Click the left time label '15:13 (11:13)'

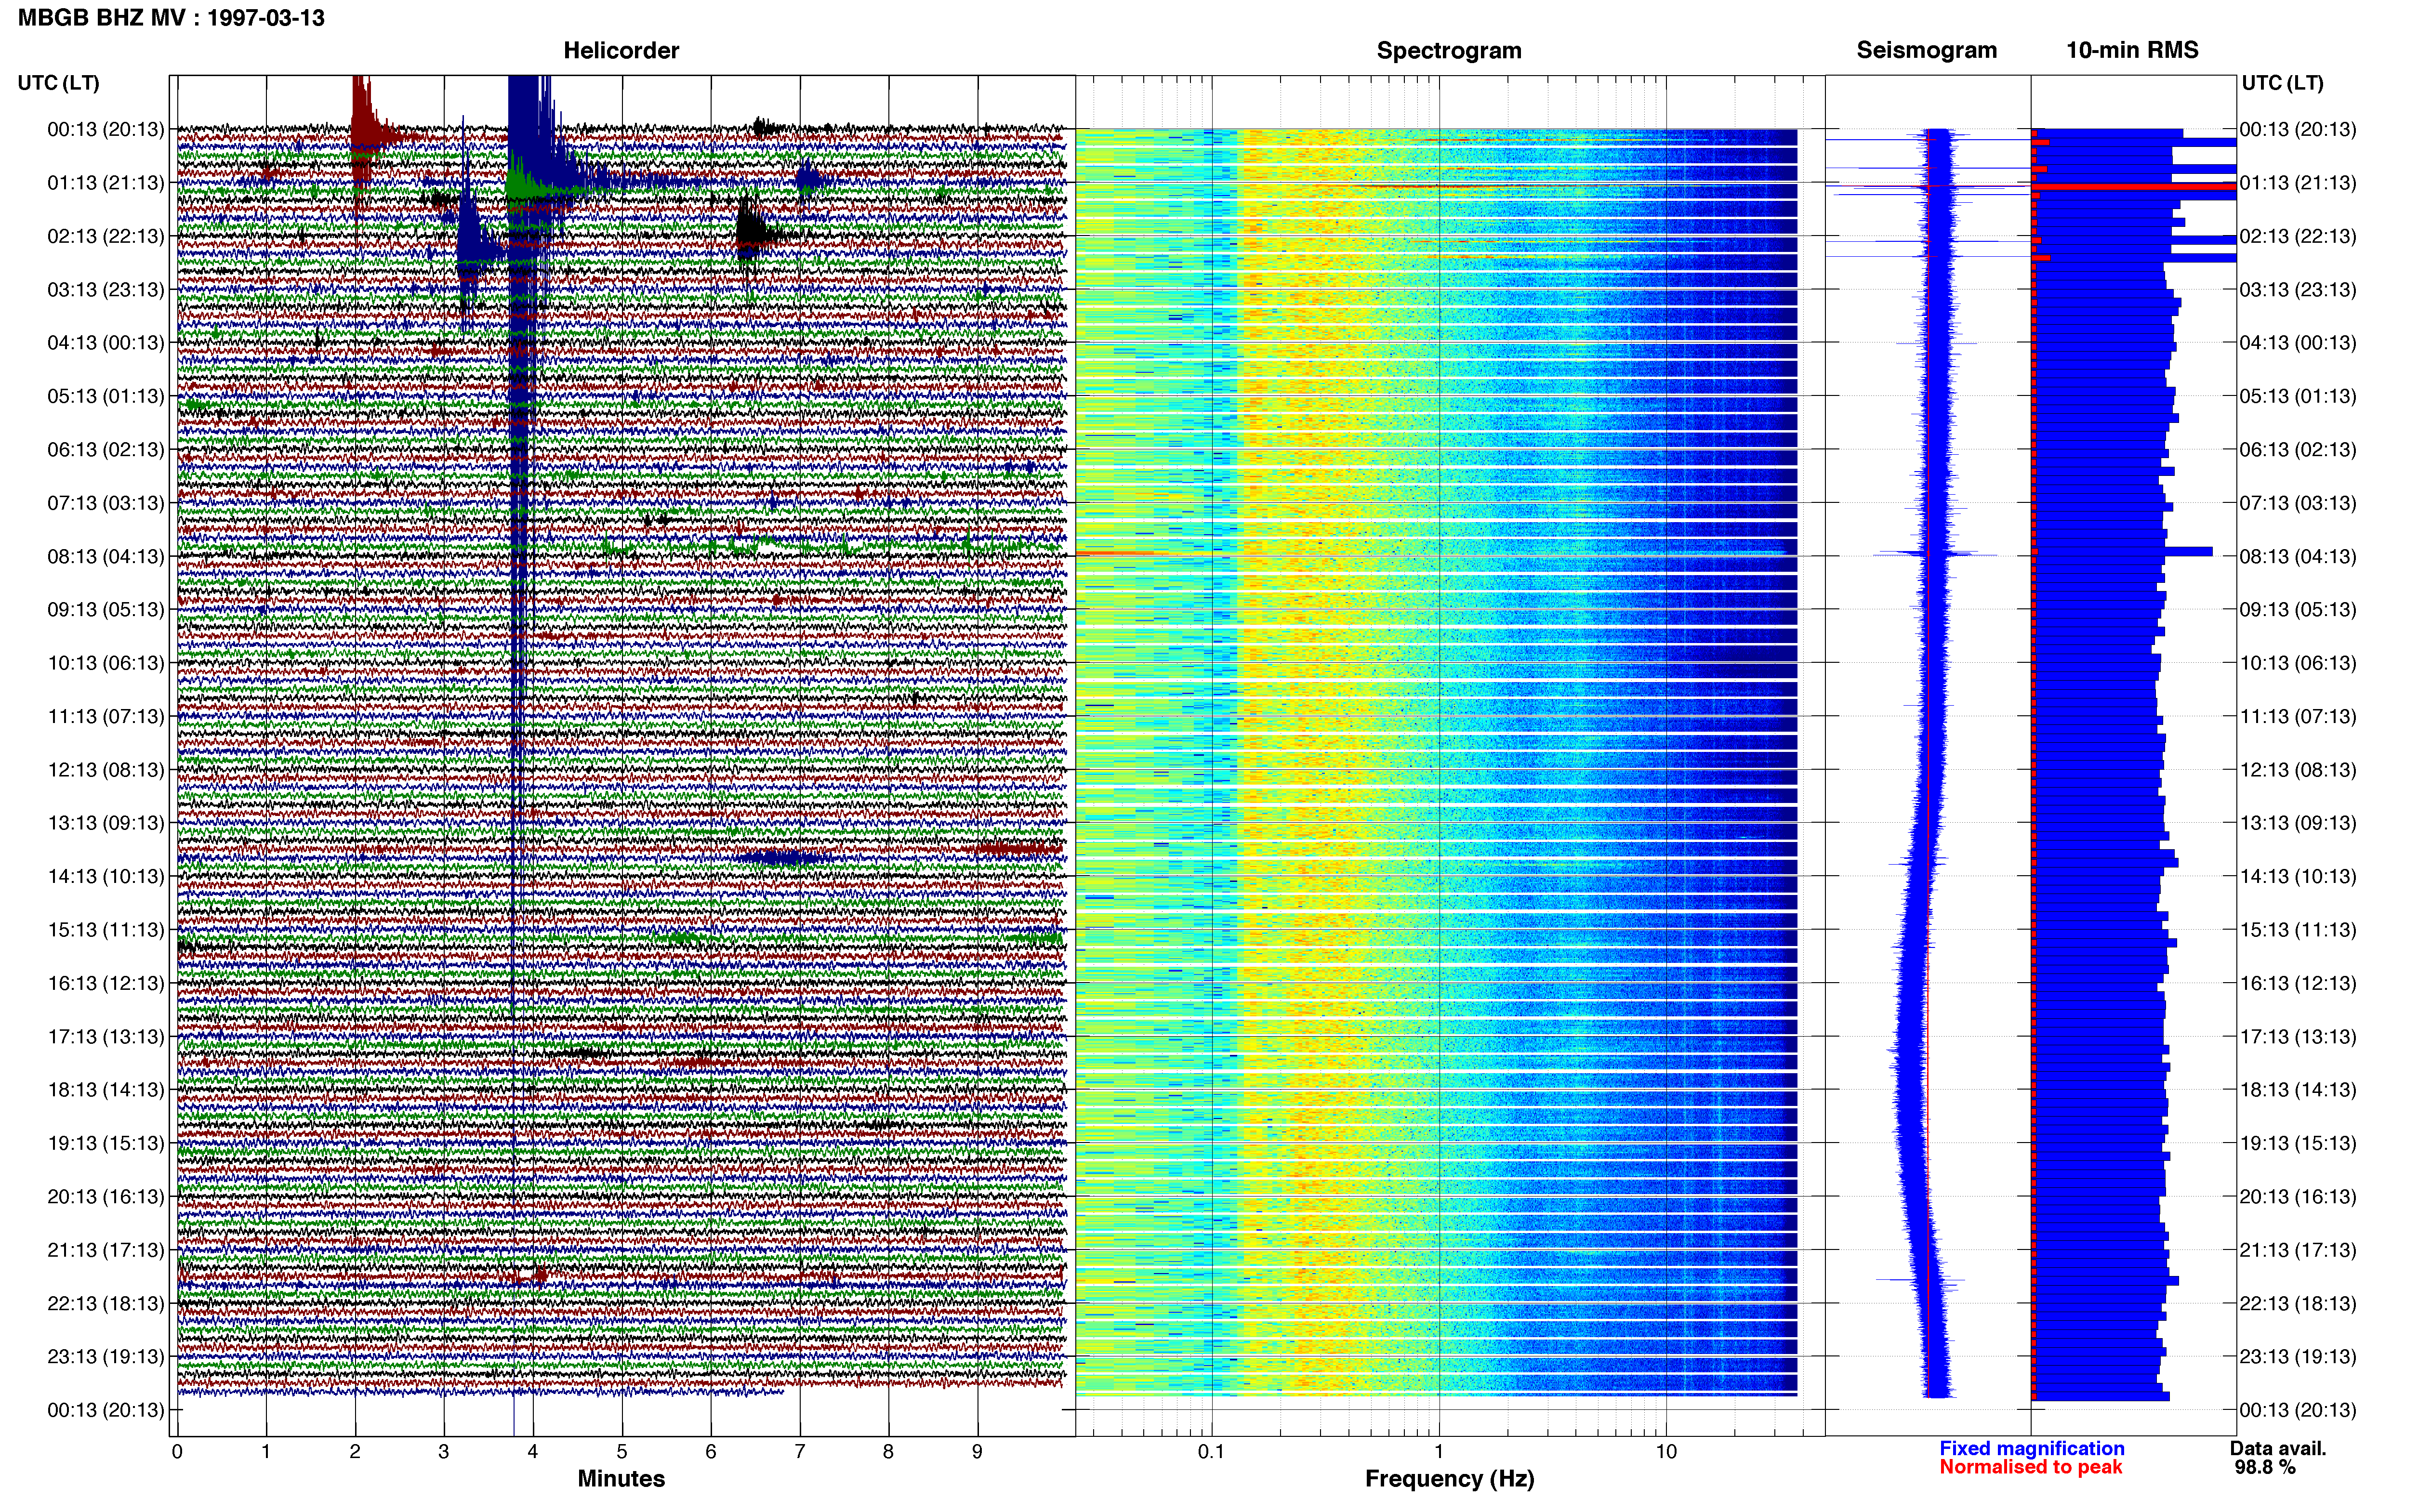(106, 930)
